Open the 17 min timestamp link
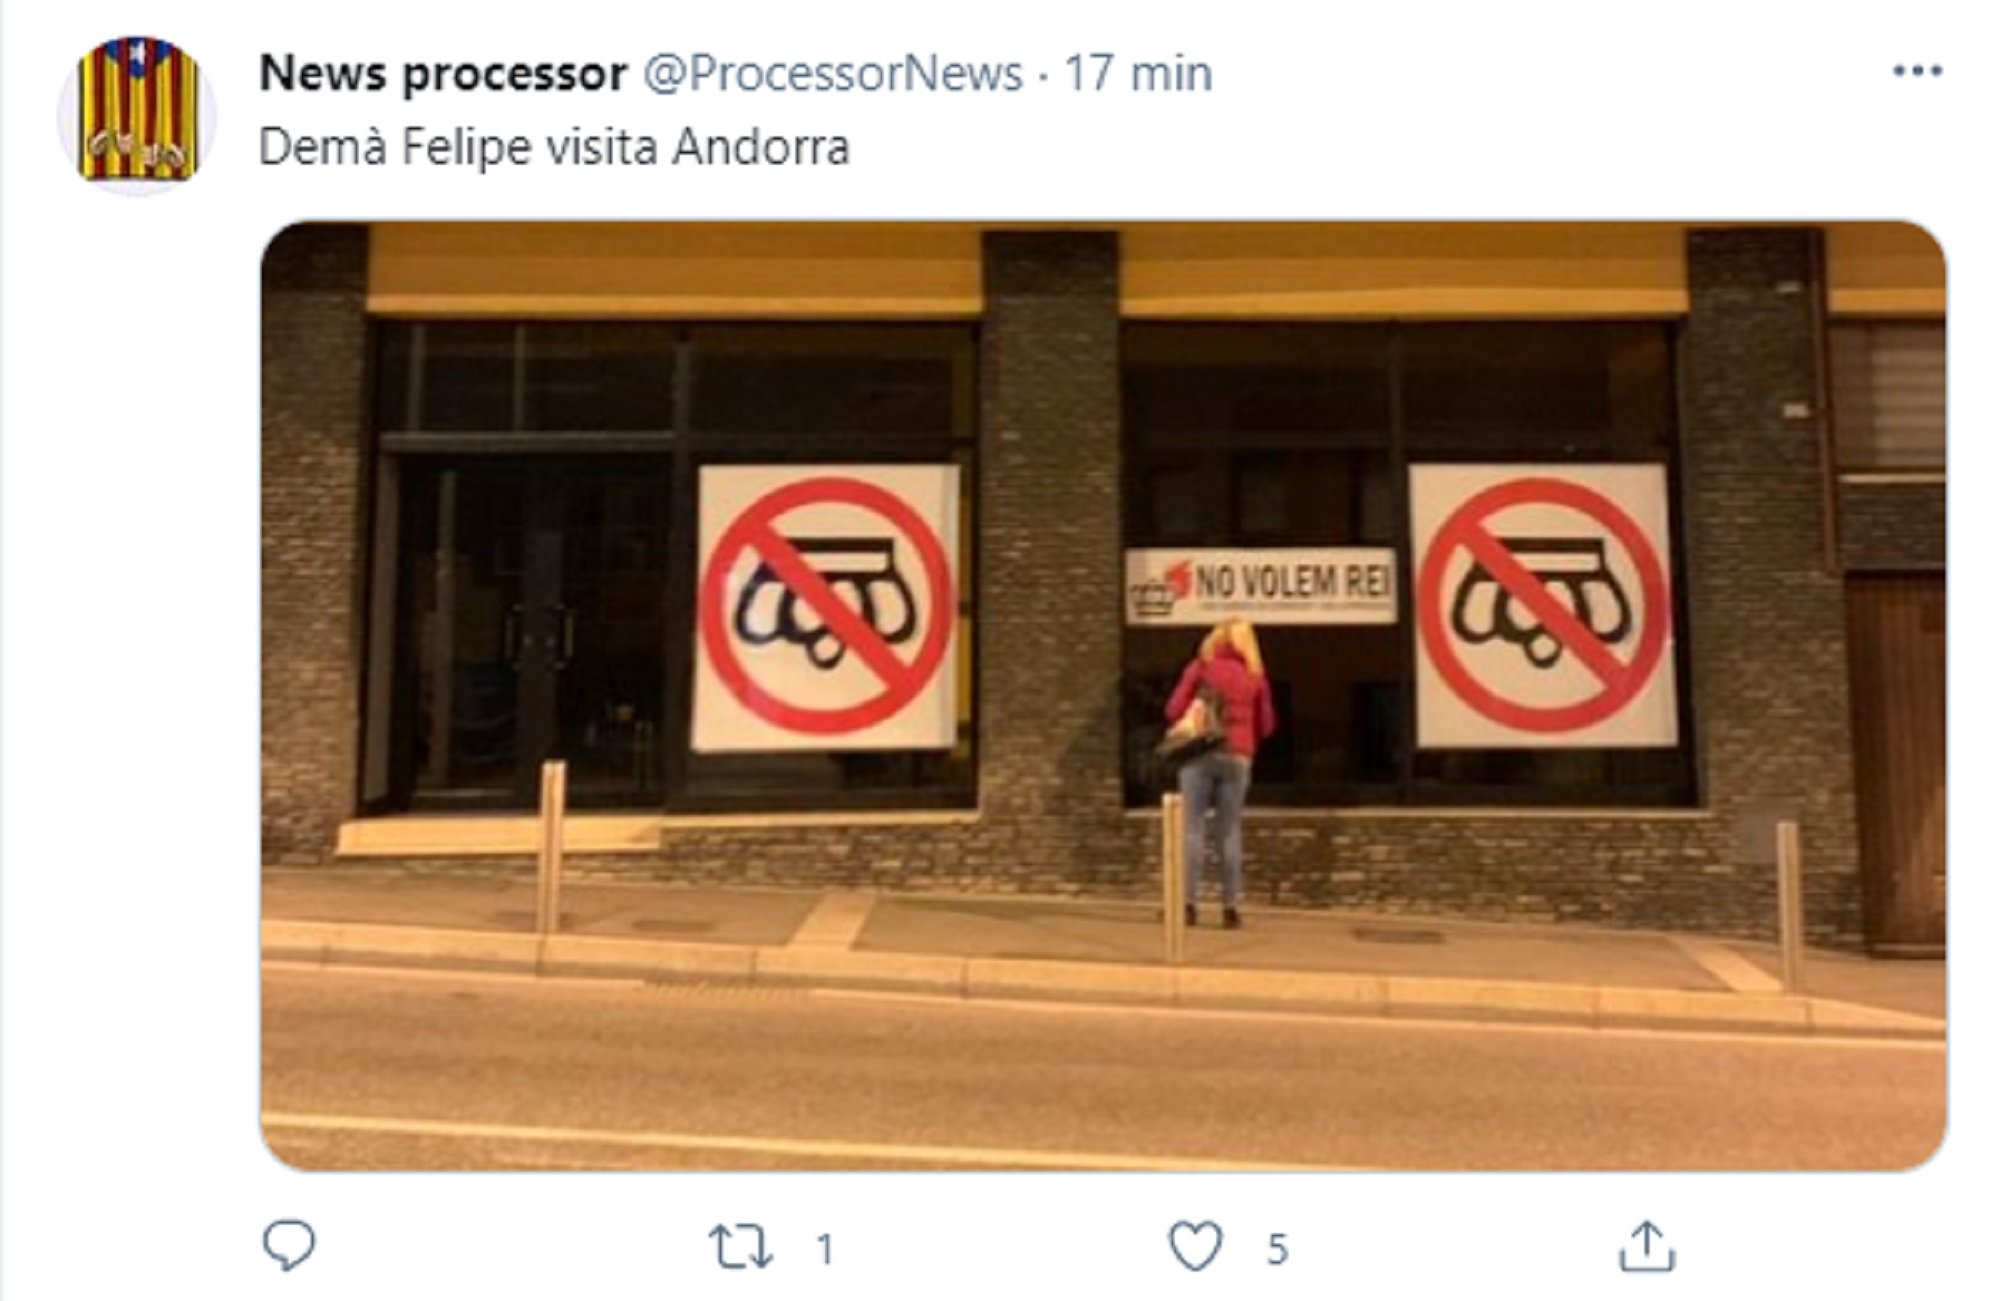The height and width of the screenshot is (1301, 2000). click(1138, 74)
